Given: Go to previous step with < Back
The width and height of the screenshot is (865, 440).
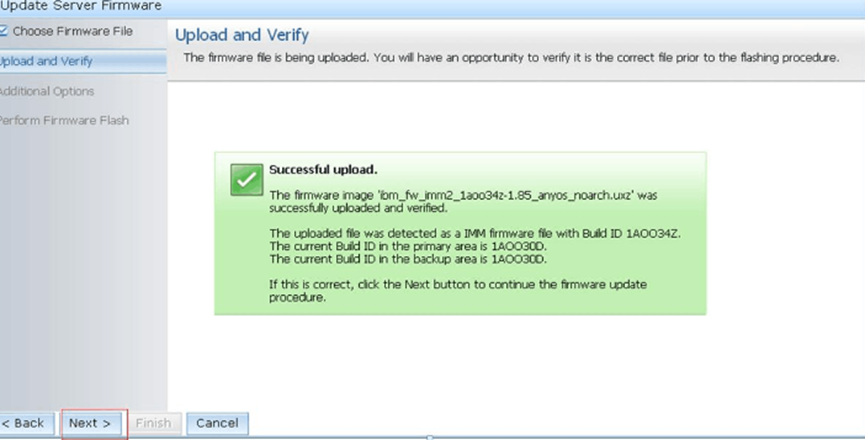Looking at the screenshot, I should click(25, 423).
